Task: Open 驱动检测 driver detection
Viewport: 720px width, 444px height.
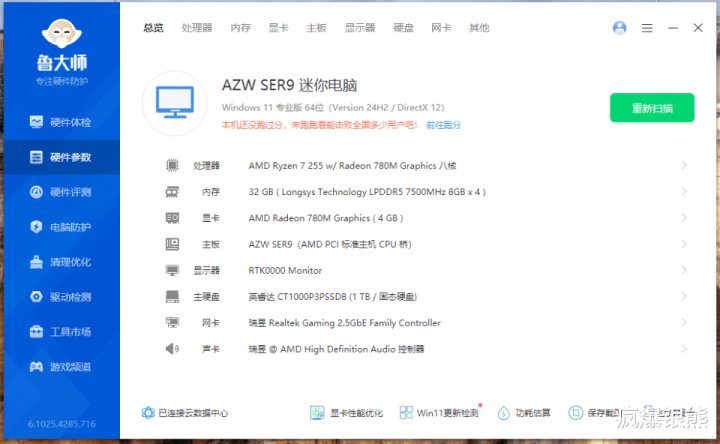Action: [x=60, y=297]
